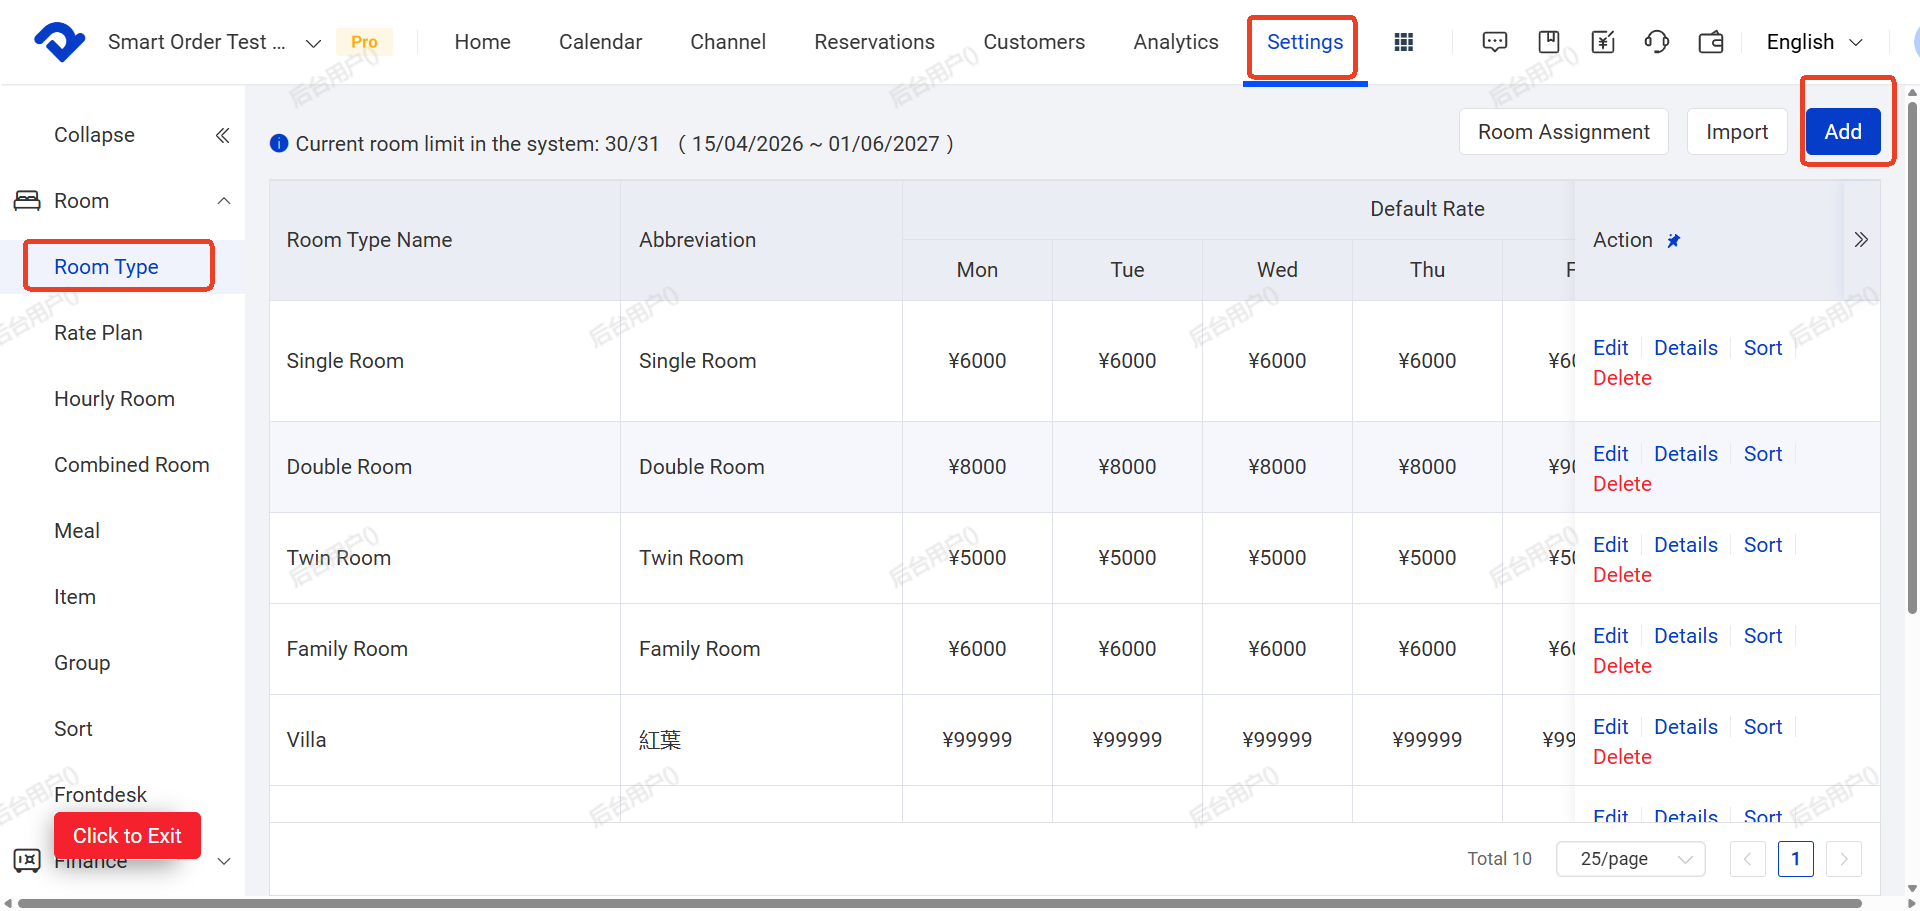Delete the Double Room row

click(1622, 484)
